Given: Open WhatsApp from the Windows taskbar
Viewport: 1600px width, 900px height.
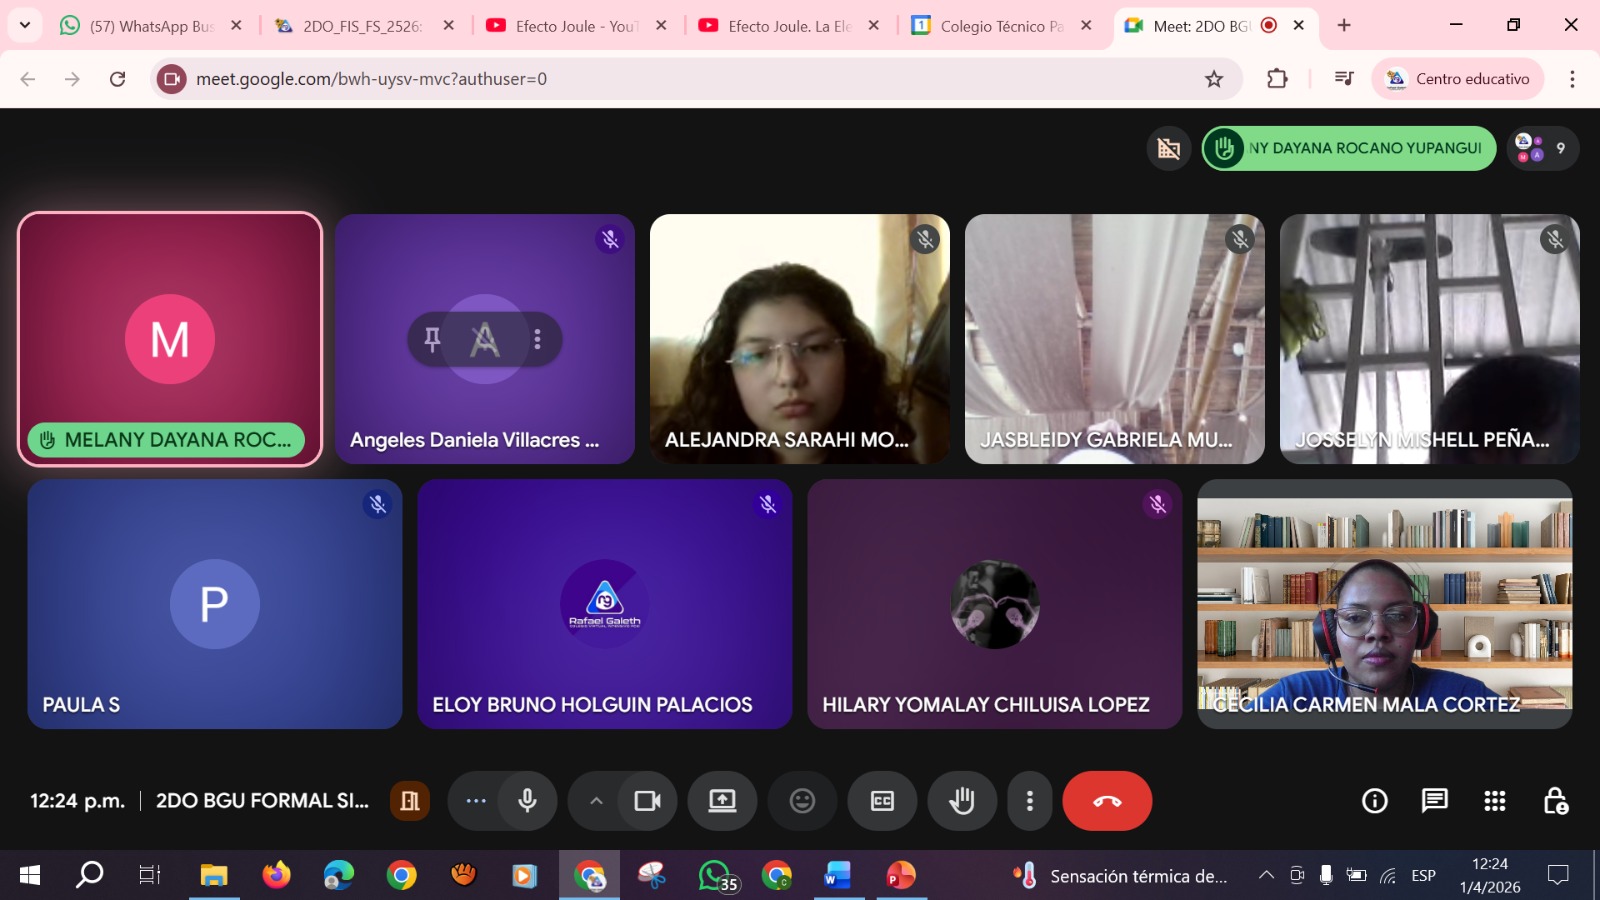Looking at the screenshot, I should tap(716, 876).
